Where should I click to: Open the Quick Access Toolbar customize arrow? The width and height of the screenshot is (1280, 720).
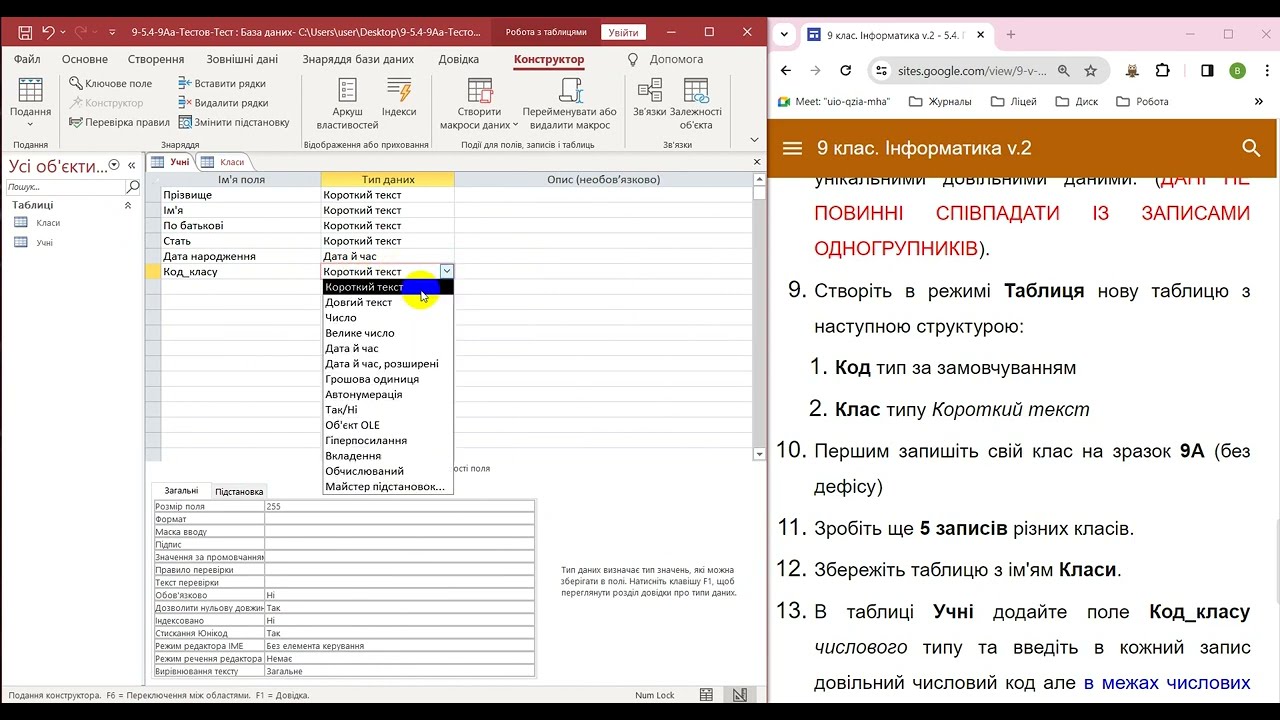[x=110, y=32]
